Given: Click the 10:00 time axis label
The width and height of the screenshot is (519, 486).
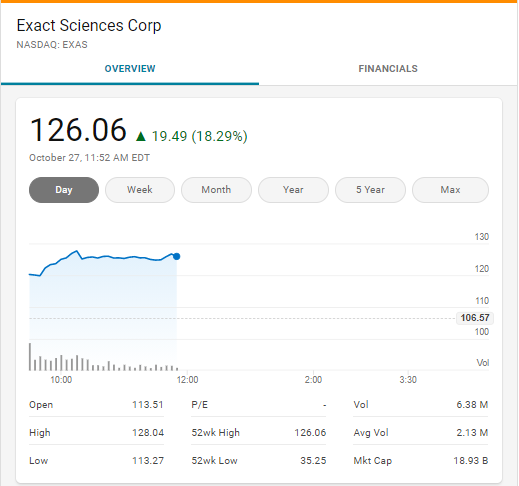Looking at the screenshot, I should tap(61, 380).
